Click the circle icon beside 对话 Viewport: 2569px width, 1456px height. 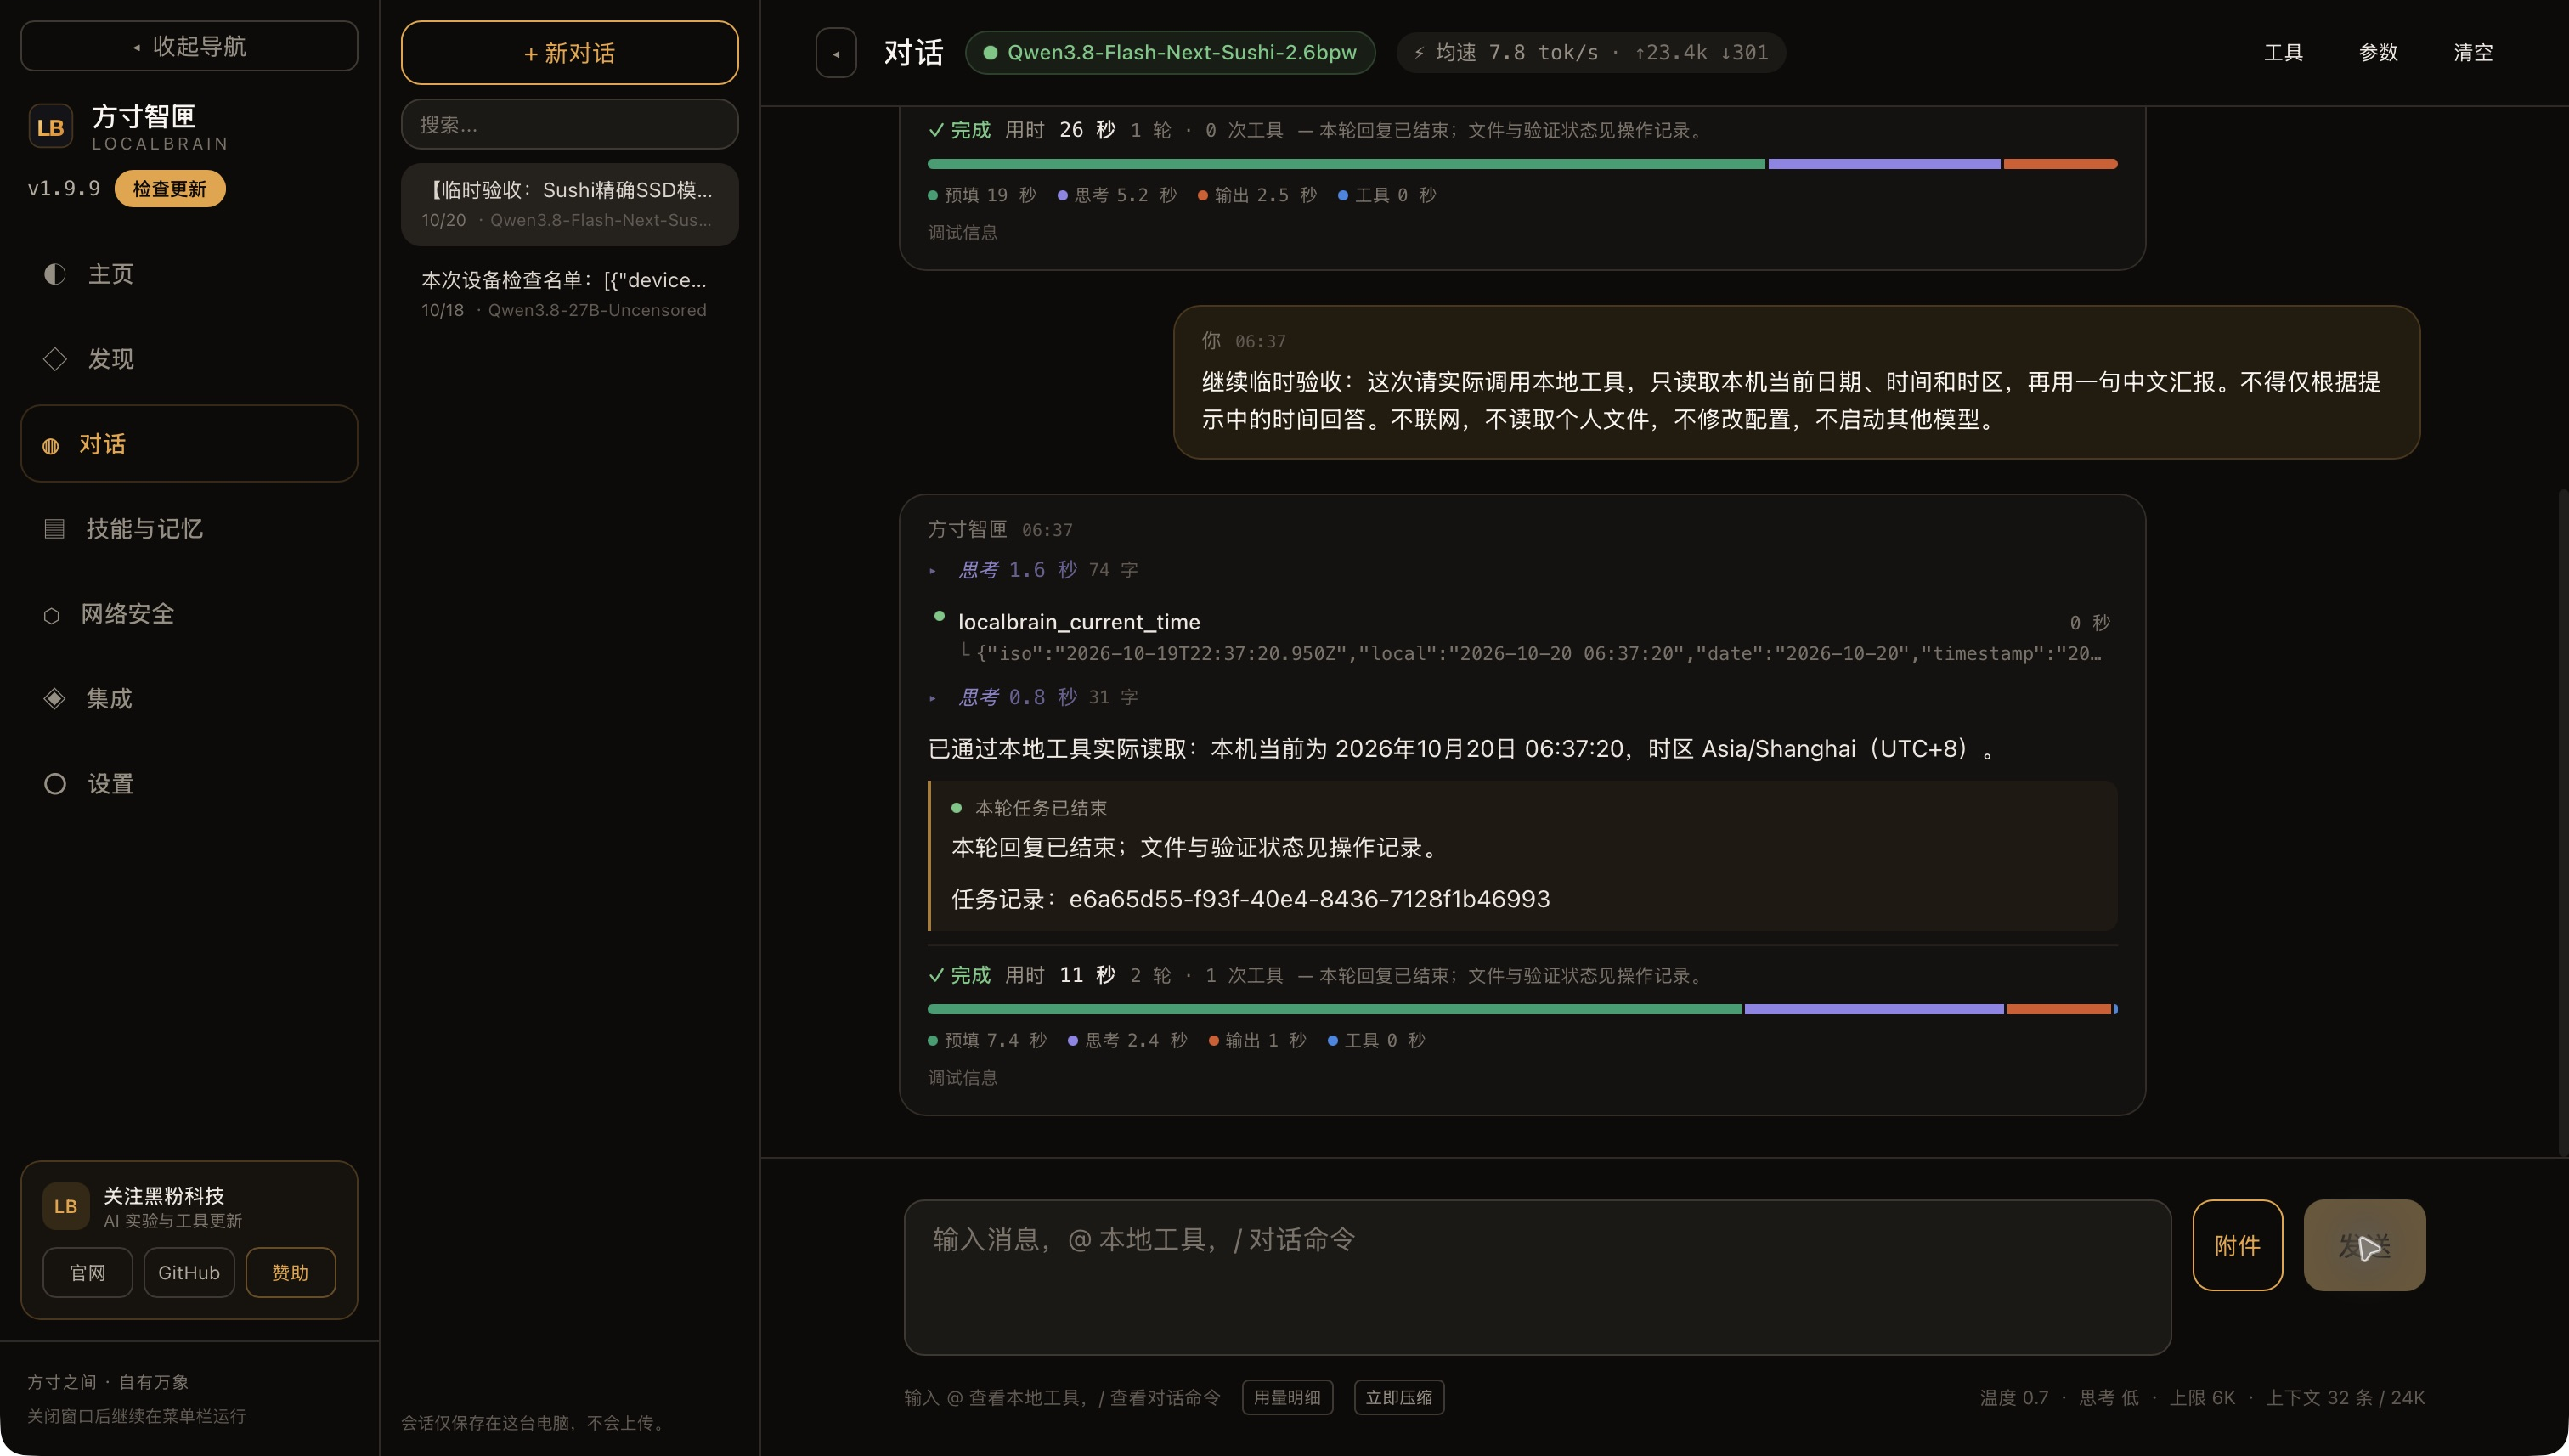pyautogui.click(x=51, y=446)
